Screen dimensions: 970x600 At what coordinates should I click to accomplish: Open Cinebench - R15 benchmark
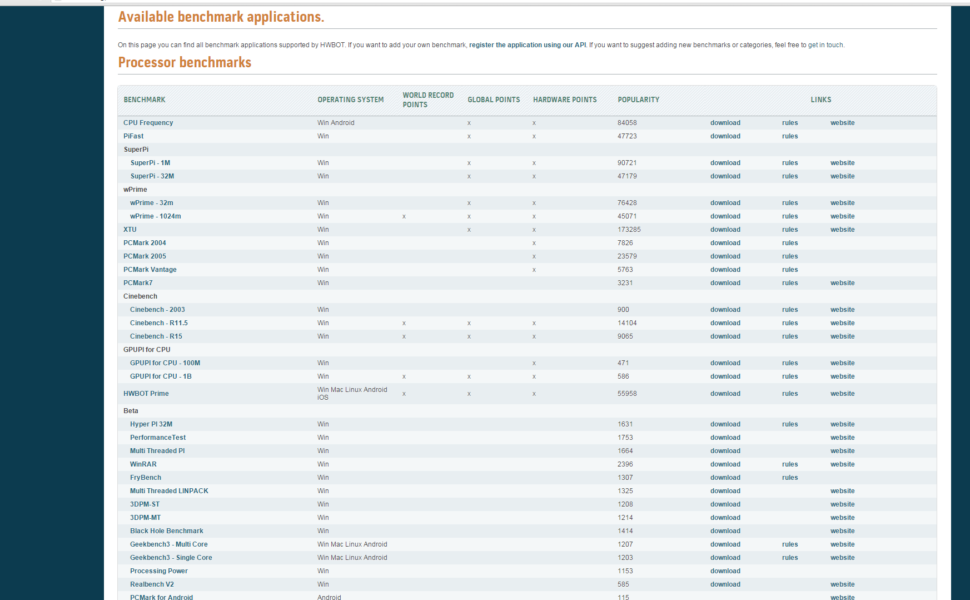(x=156, y=336)
